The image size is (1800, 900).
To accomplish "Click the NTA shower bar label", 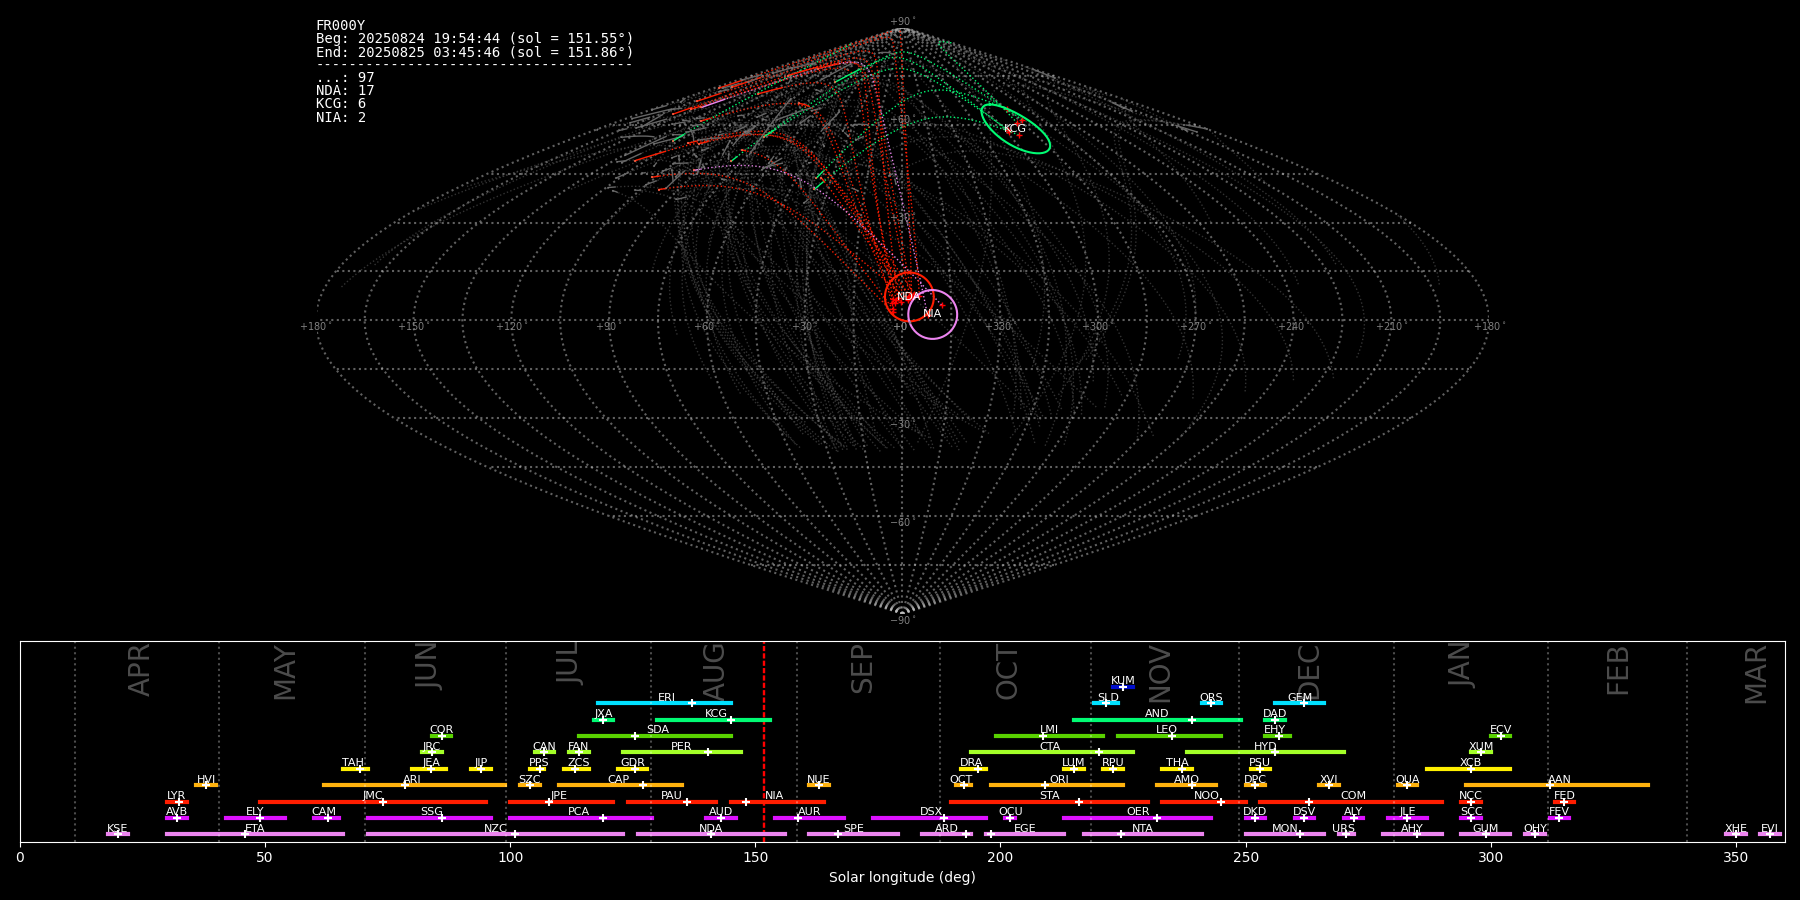I will click(1142, 829).
